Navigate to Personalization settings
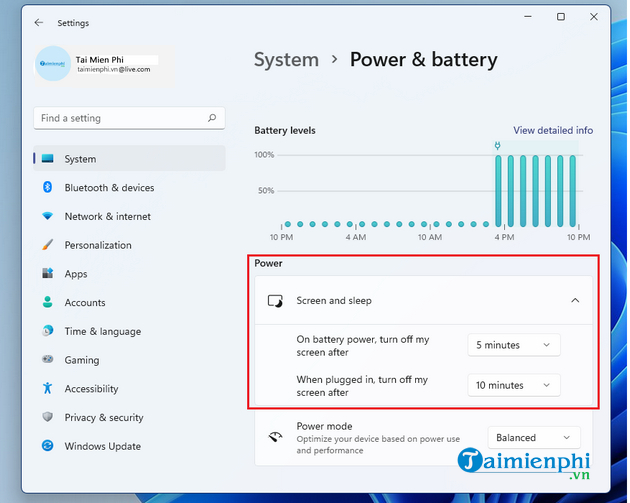 pos(129,245)
